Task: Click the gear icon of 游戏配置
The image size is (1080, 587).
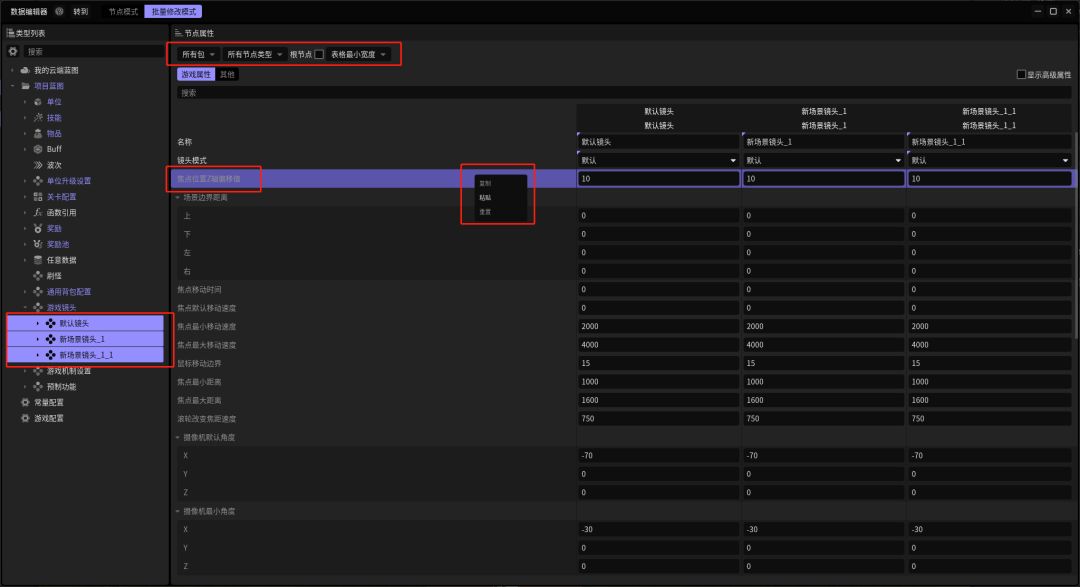Action: pyautogui.click(x=25, y=418)
